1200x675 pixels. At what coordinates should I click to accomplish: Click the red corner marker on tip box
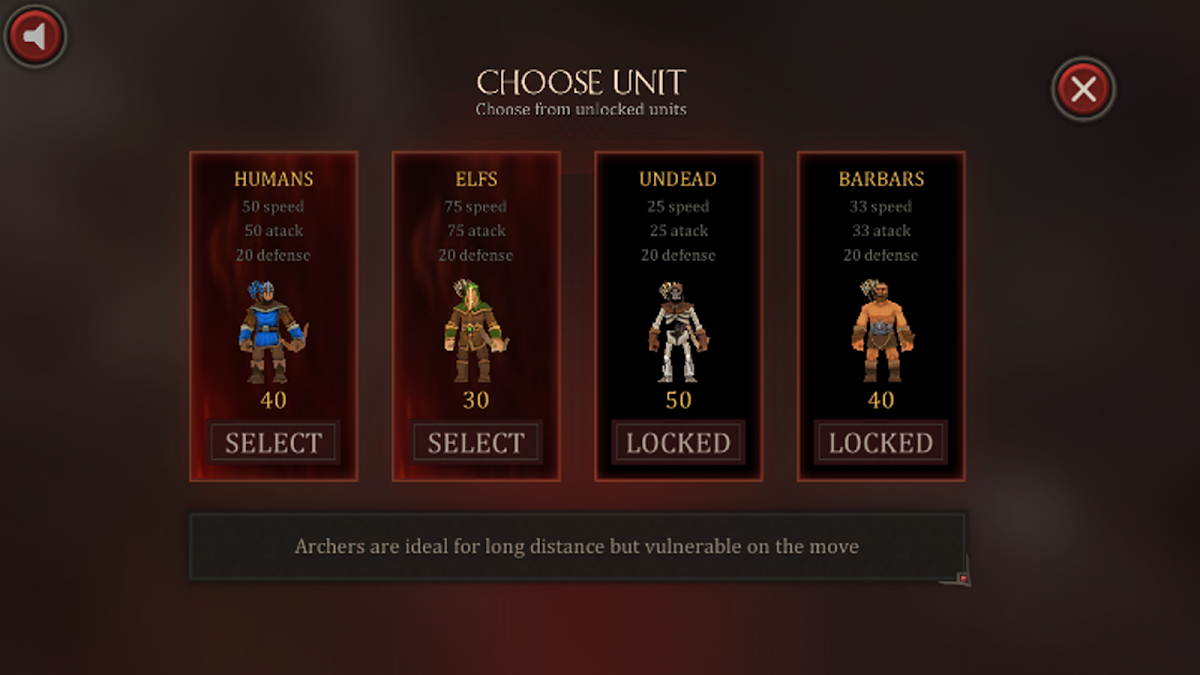(x=962, y=577)
